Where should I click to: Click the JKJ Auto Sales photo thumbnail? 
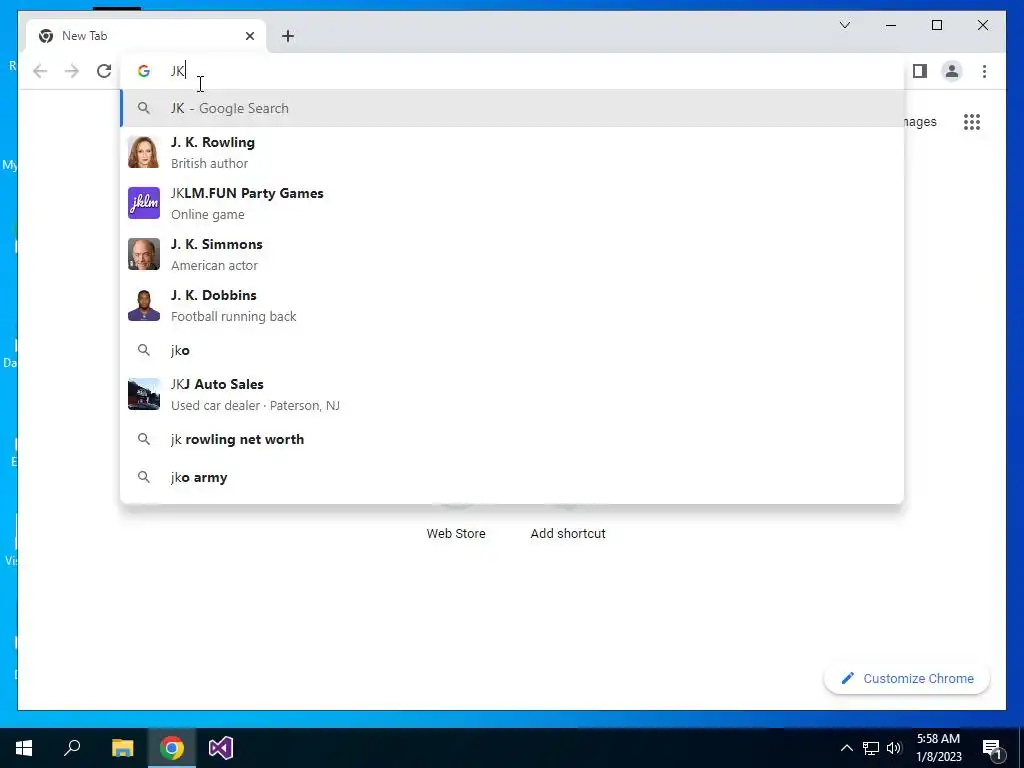point(144,394)
